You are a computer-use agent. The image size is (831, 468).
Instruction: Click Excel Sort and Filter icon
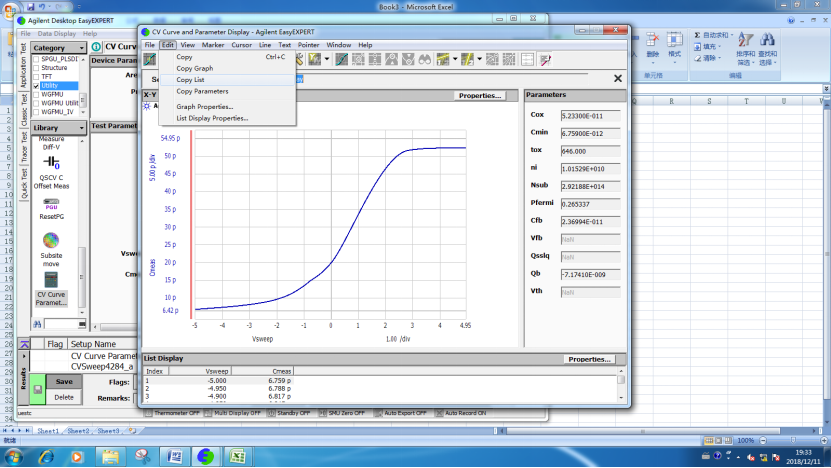746,40
